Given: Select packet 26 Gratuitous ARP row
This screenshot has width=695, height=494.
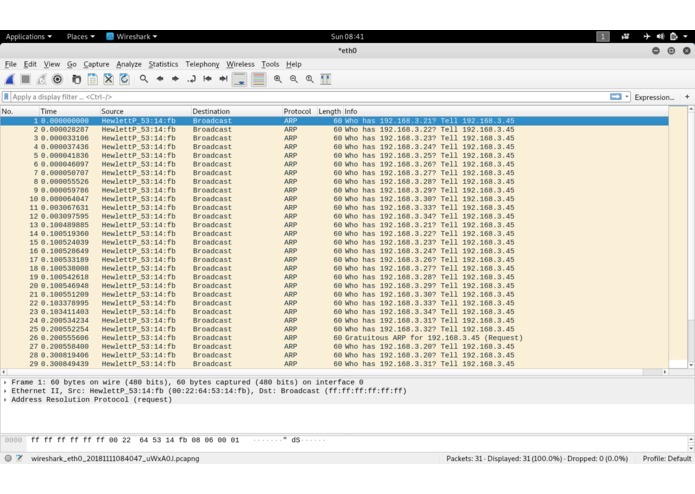Looking at the screenshot, I should (x=334, y=338).
